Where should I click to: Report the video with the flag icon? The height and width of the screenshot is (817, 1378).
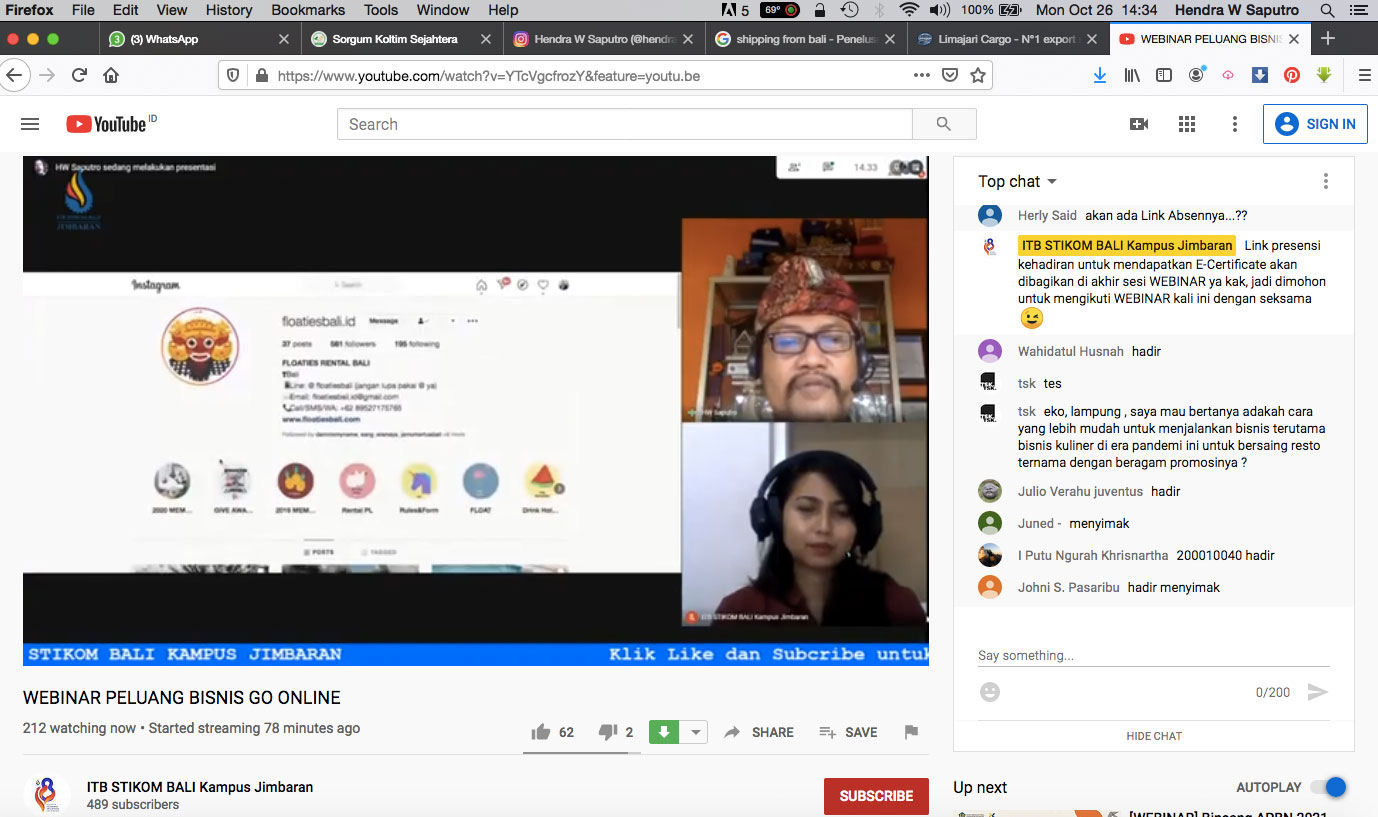pyautogui.click(x=911, y=732)
